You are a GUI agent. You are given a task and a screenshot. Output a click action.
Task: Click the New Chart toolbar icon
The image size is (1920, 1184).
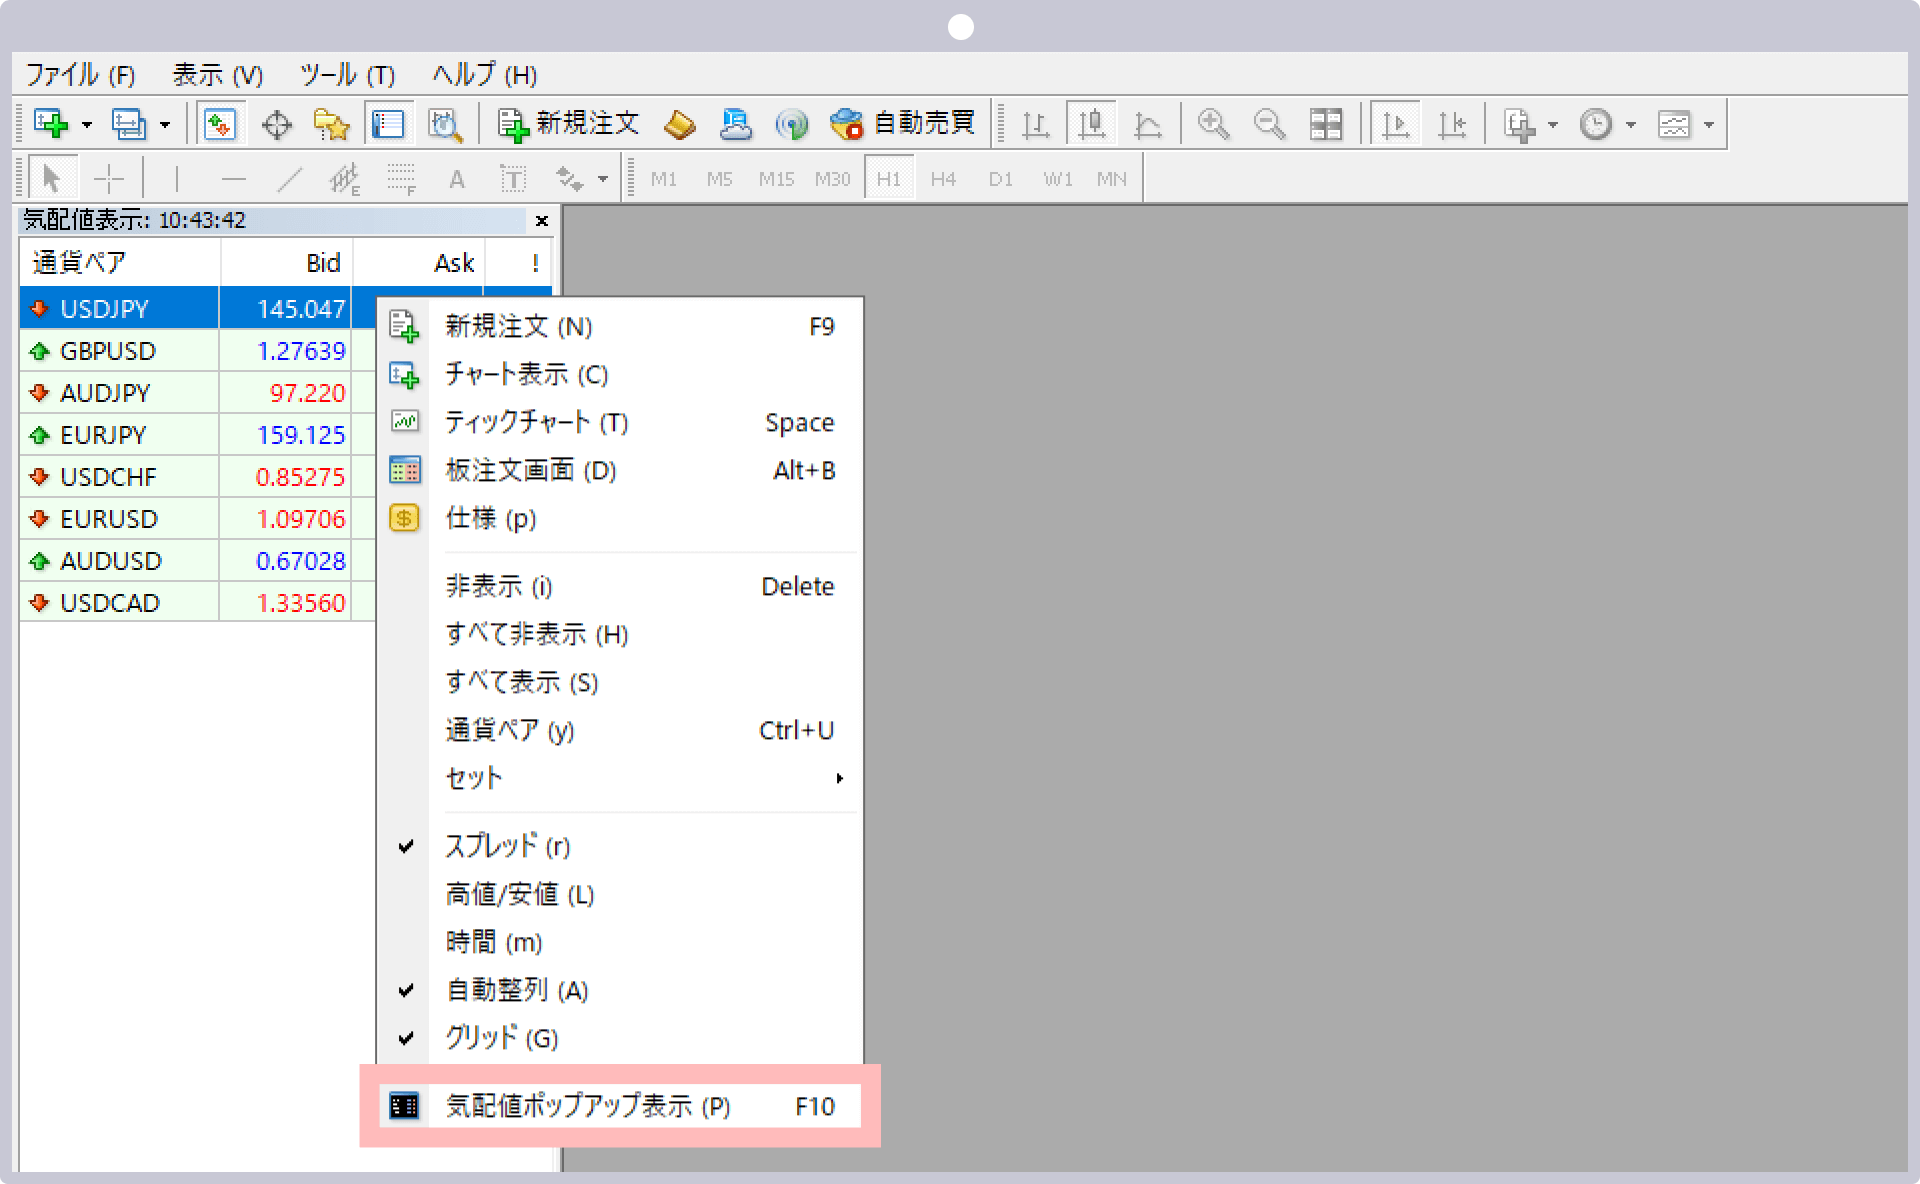pyautogui.click(x=51, y=124)
